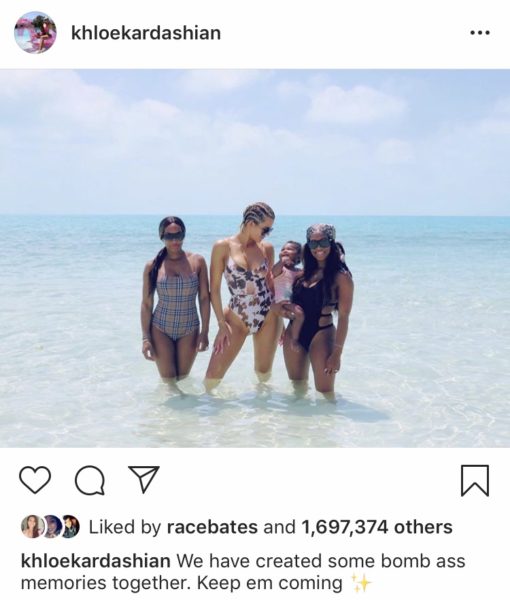The height and width of the screenshot is (600, 510).
Task: Tap the middle liker avatar beside Liked by
Action: coord(51,527)
